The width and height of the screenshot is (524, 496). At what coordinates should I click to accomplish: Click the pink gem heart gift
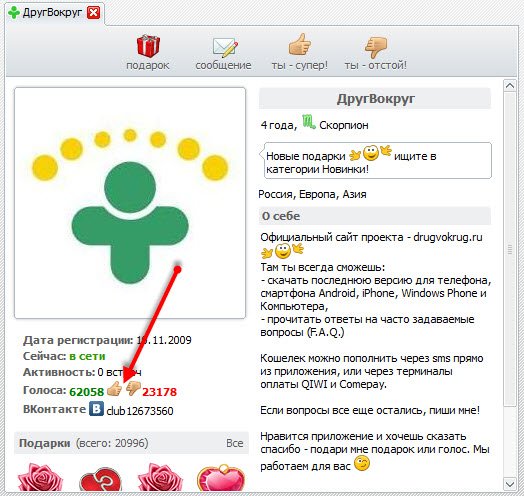coord(221,479)
